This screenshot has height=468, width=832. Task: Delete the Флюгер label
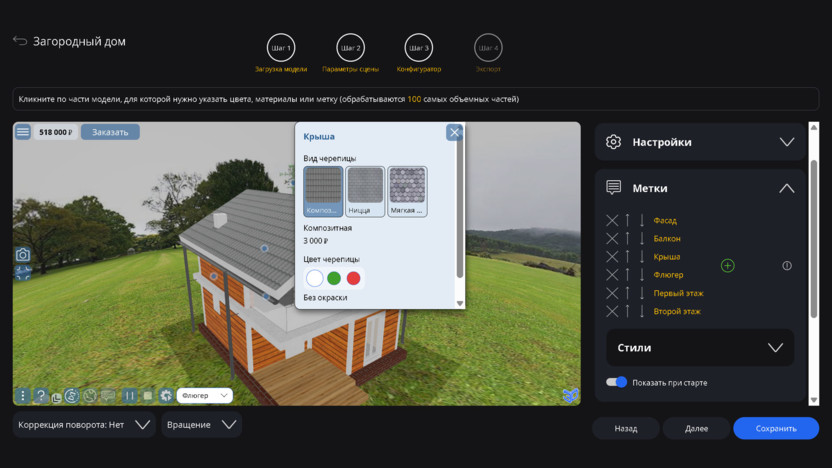(612, 275)
